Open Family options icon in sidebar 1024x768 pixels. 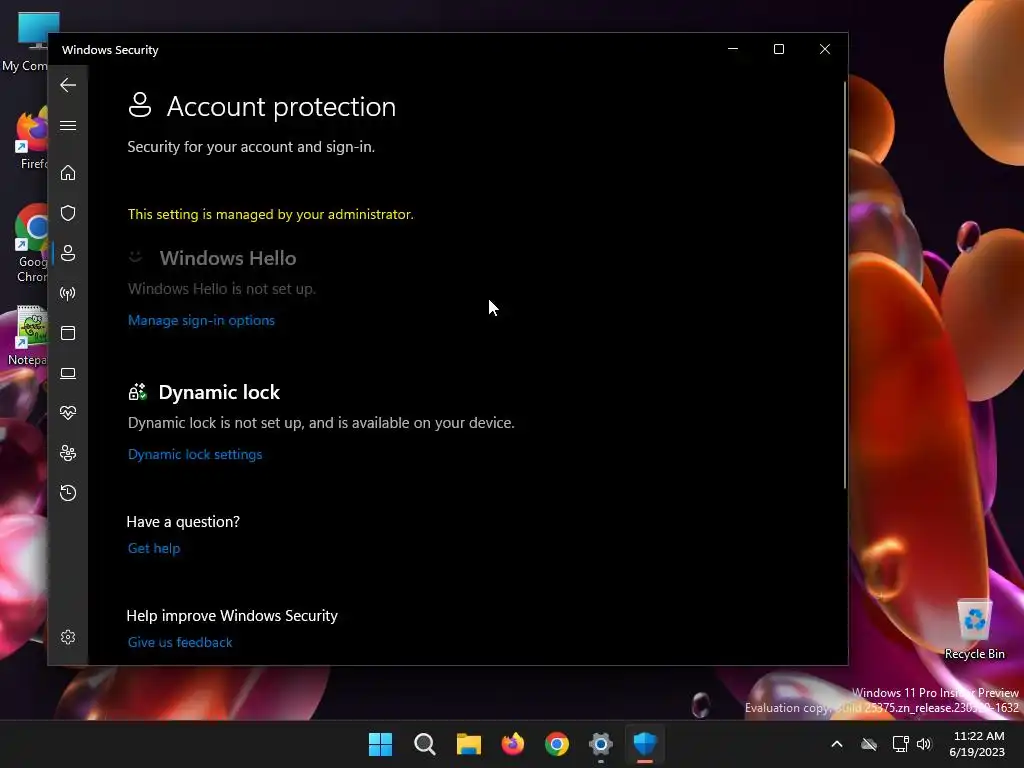[x=68, y=453]
